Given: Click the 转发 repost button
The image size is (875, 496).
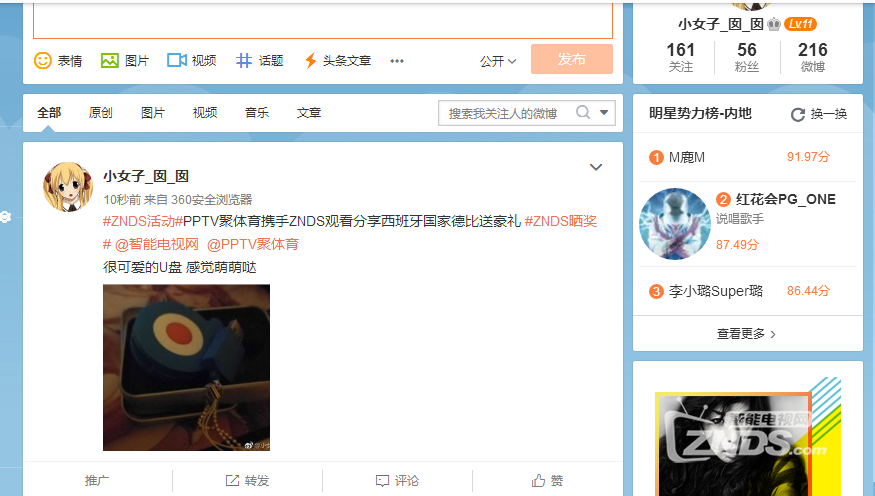Looking at the screenshot, I should (247, 480).
